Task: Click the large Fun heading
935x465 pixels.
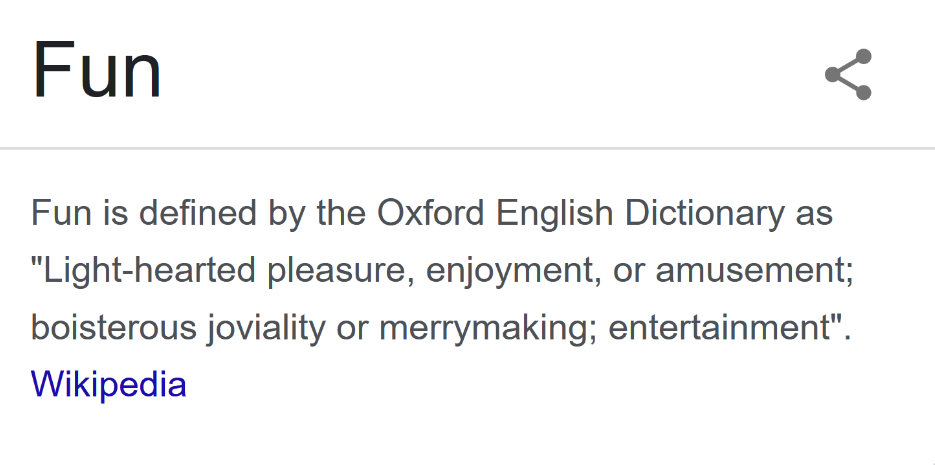Action: (x=97, y=72)
